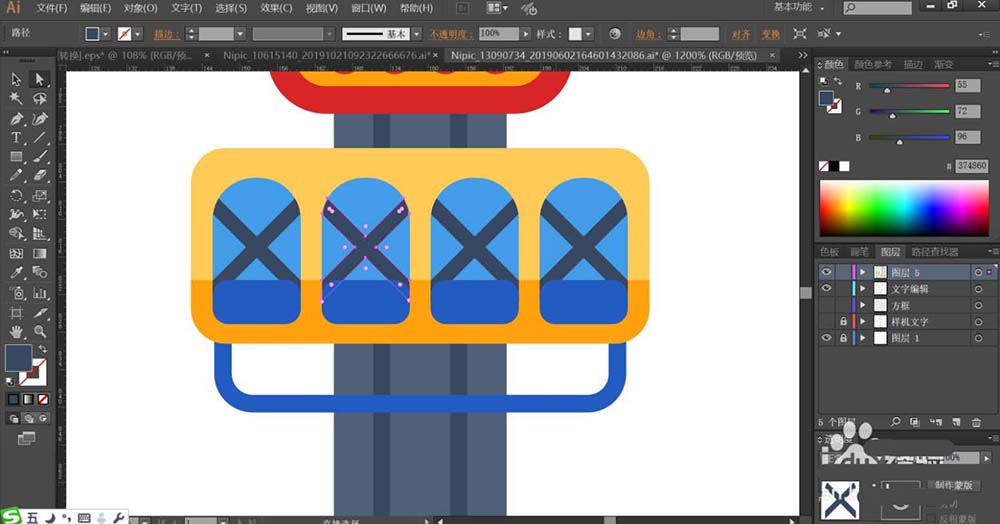
Task: Activate the Hand tool
Action: [x=17, y=331]
